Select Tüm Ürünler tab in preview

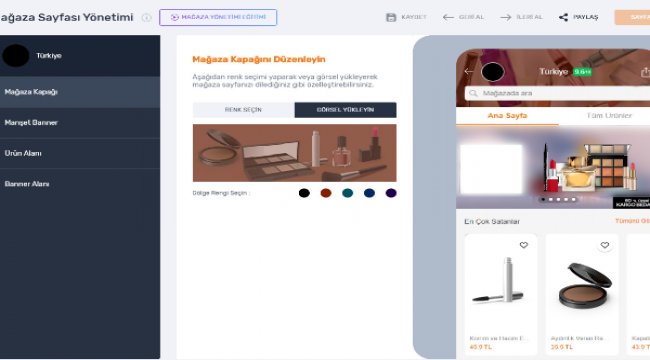point(609,116)
